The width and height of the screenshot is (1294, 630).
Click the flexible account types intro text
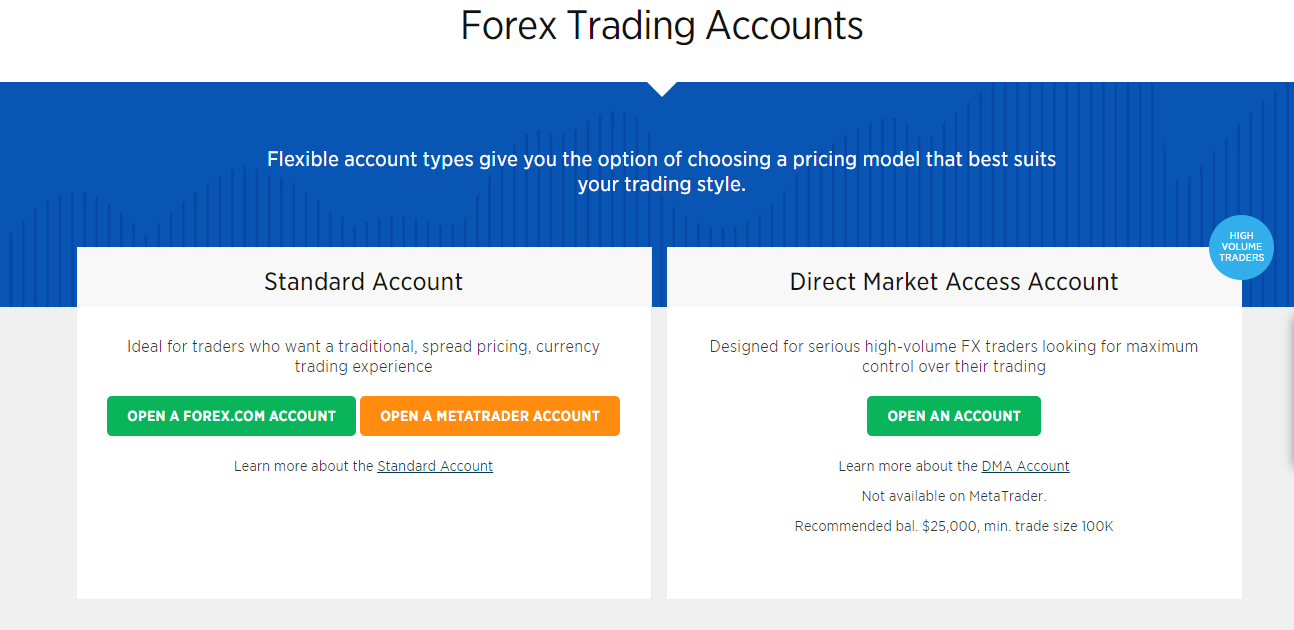coord(661,170)
